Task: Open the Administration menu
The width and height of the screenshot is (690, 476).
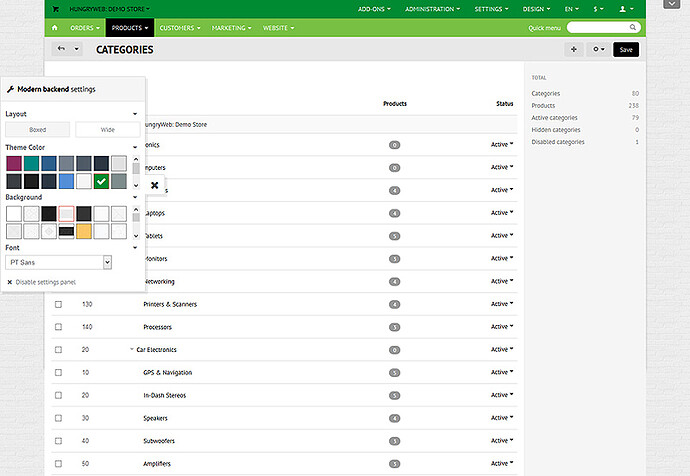Action: tap(432, 9)
